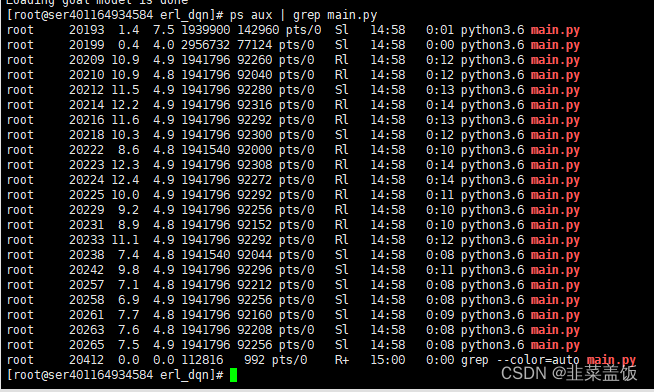Image resolution: width=654 pixels, height=392 pixels.
Task: Click PID 20231 in the process list
Action: coord(86,225)
